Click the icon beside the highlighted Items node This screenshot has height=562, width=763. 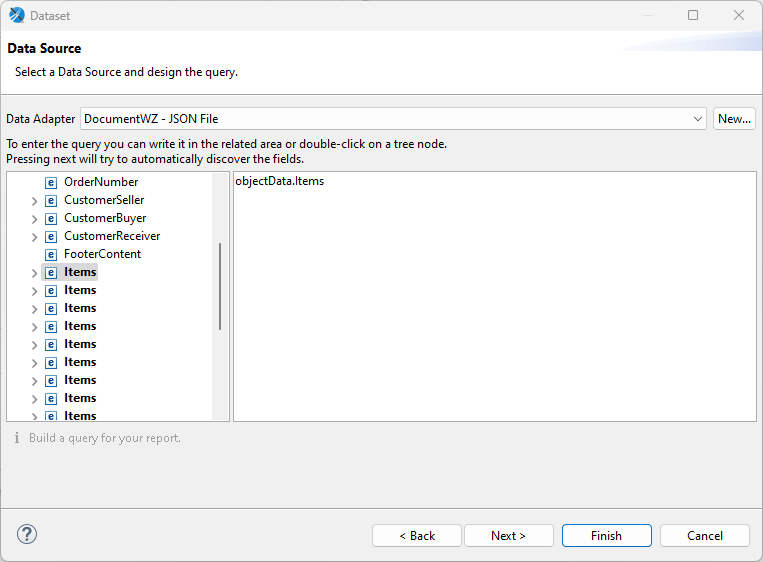pos(51,272)
